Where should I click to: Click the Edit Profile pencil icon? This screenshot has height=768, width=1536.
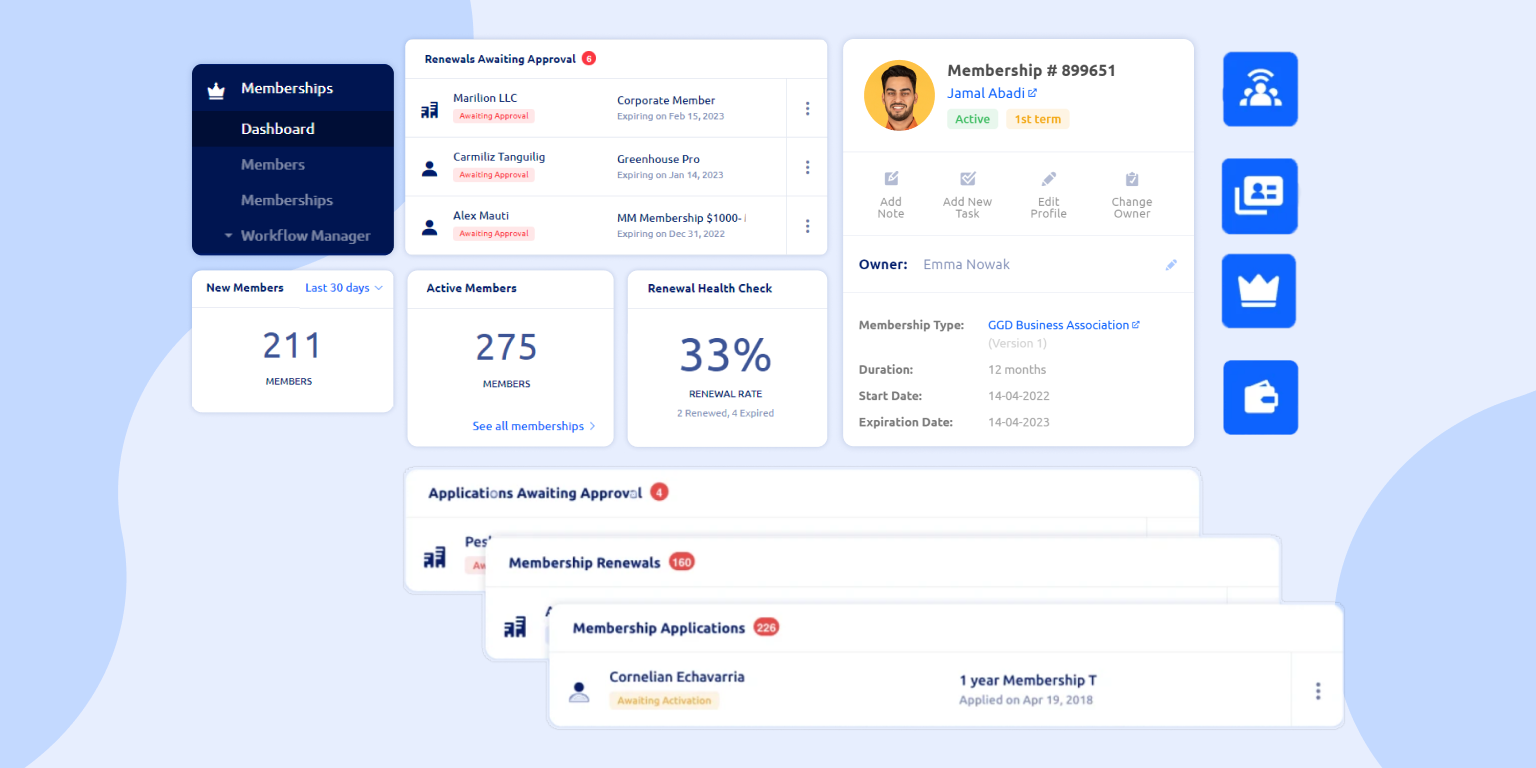(1048, 179)
